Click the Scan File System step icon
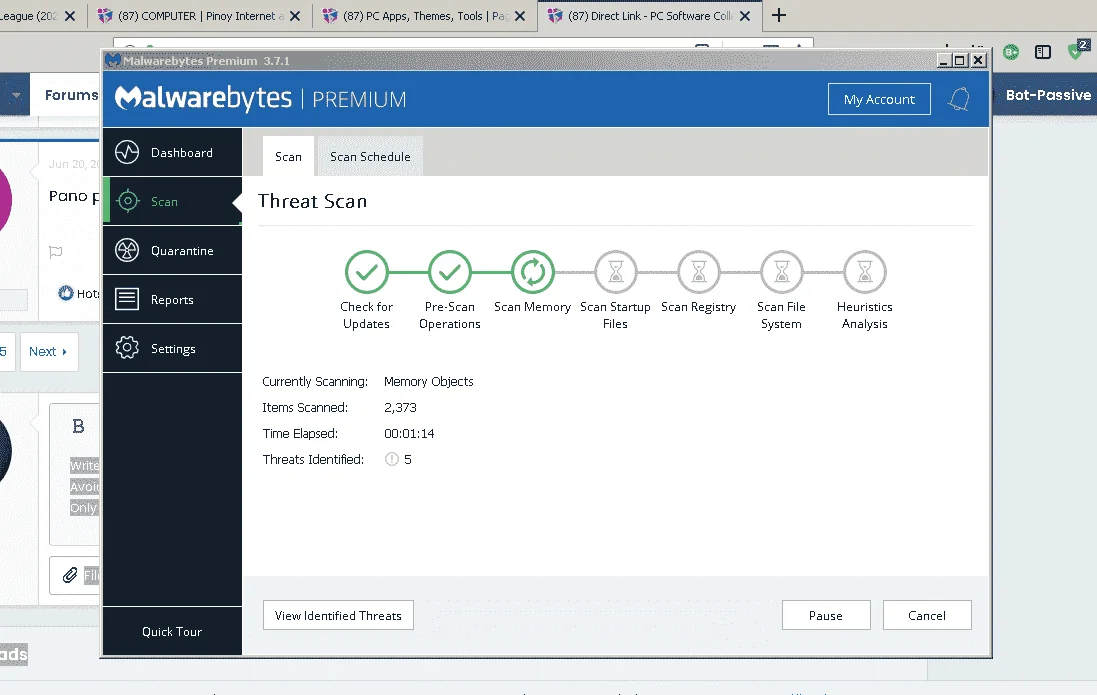This screenshot has width=1097, height=695. [x=781, y=272]
